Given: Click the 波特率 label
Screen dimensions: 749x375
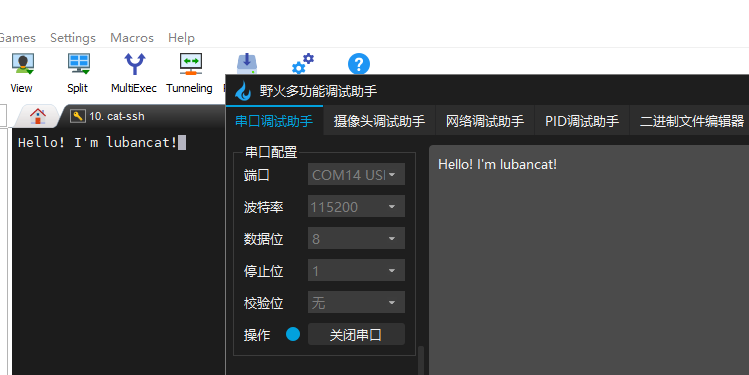Looking at the screenshot, I should click(x=263, y=207).
